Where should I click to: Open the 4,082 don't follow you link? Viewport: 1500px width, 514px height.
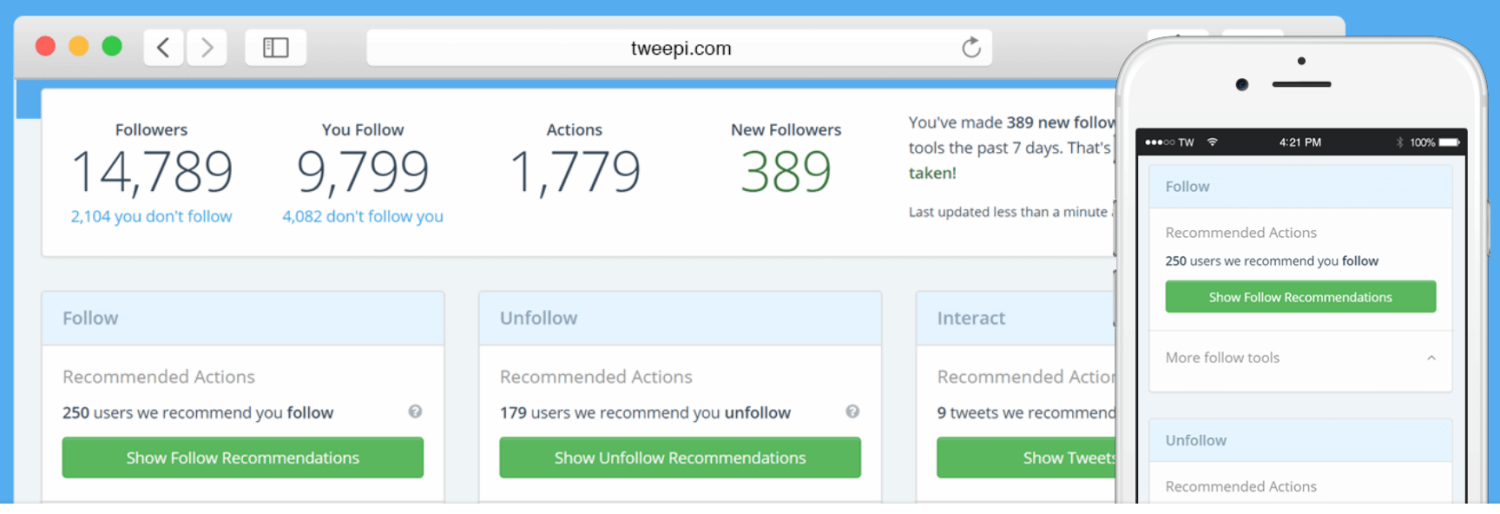(362, 216)
